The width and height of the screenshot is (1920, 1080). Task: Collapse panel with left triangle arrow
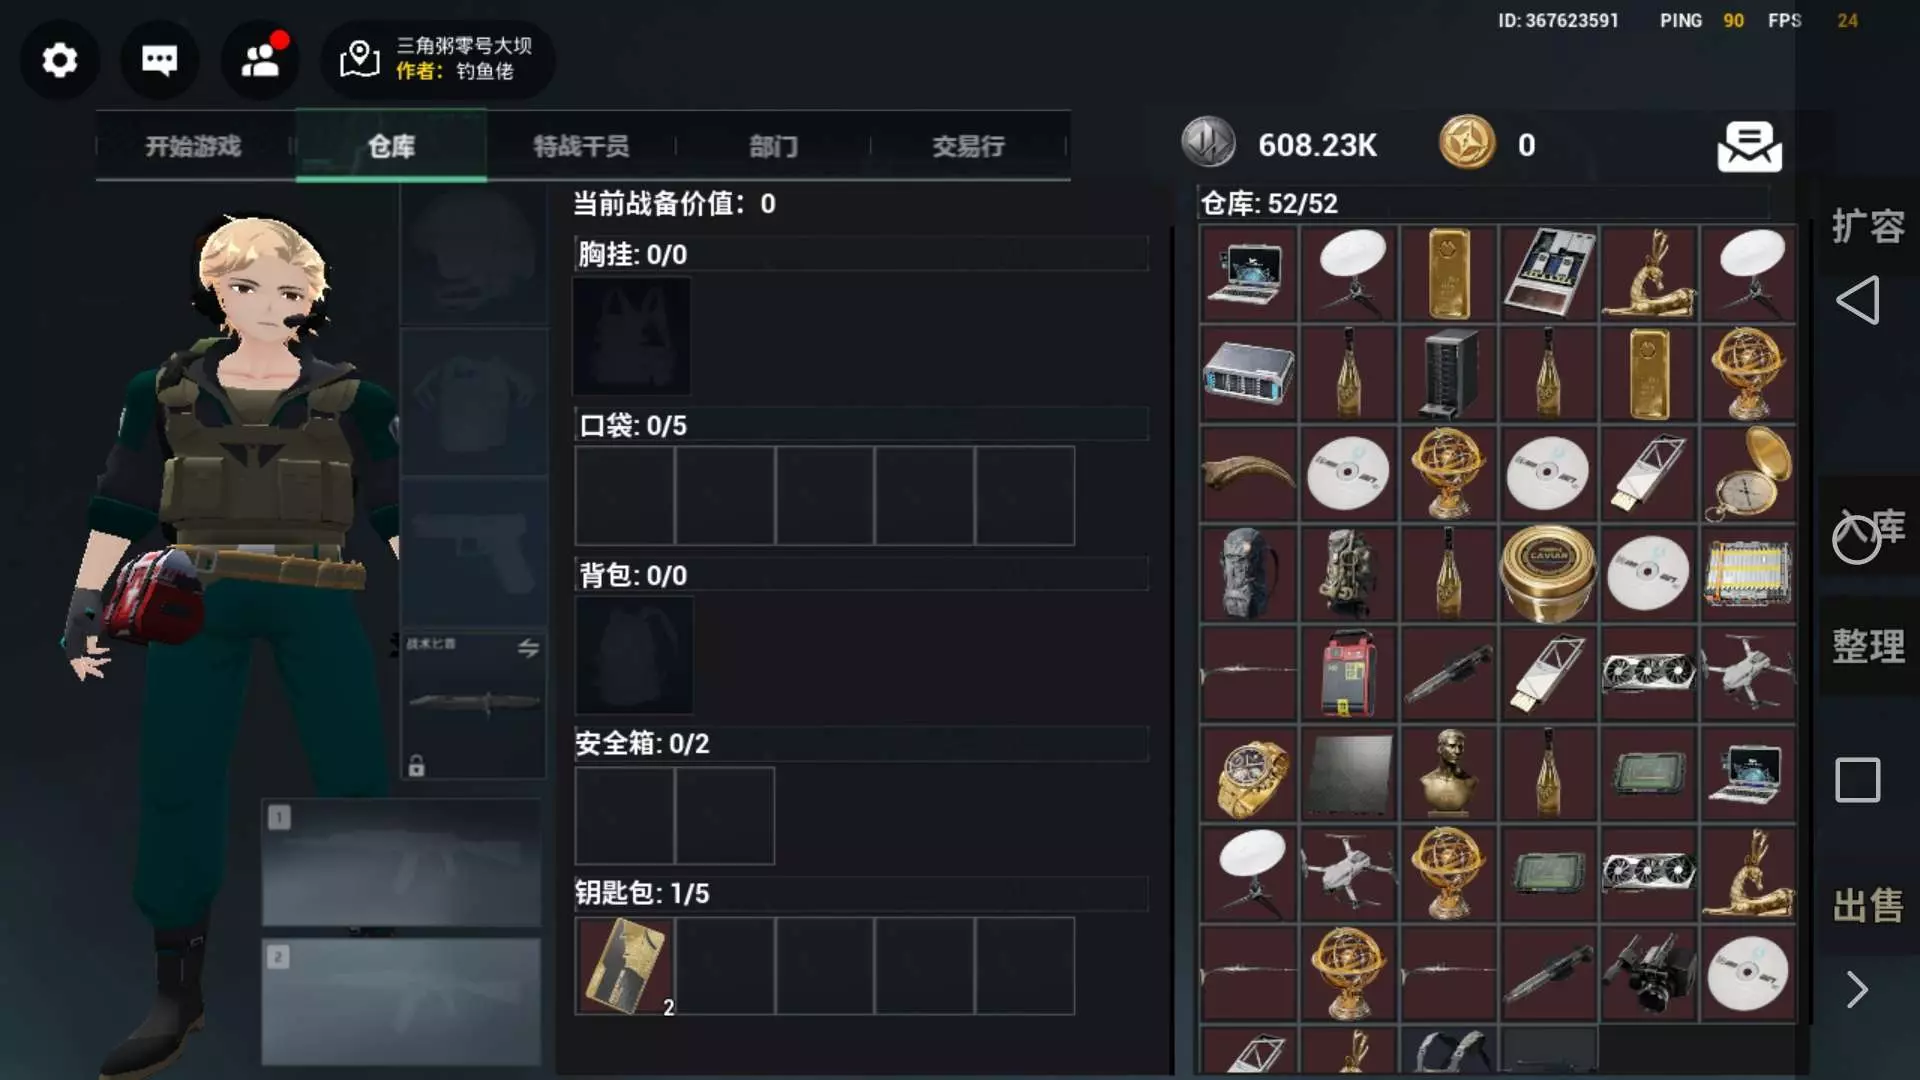click(1858, 300)
